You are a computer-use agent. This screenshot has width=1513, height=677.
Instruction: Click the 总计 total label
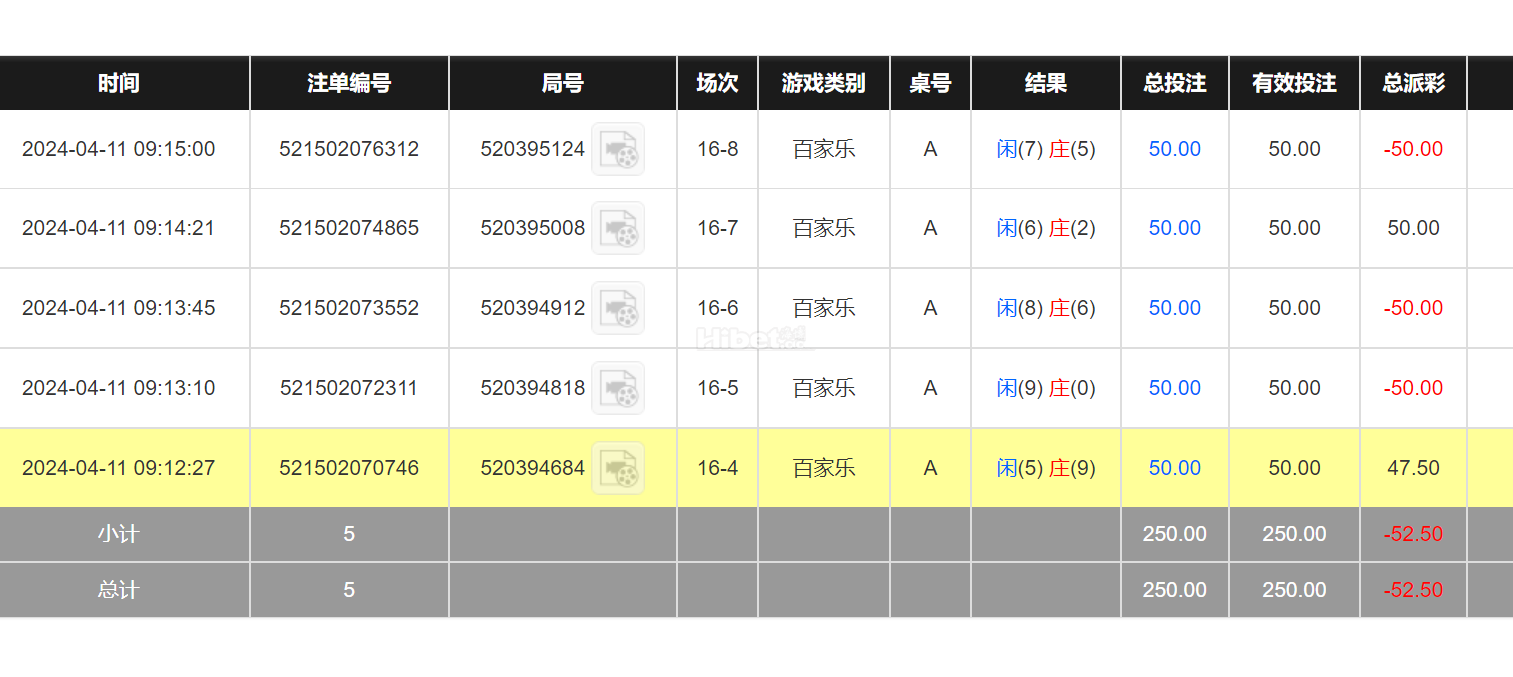point(118,590)
